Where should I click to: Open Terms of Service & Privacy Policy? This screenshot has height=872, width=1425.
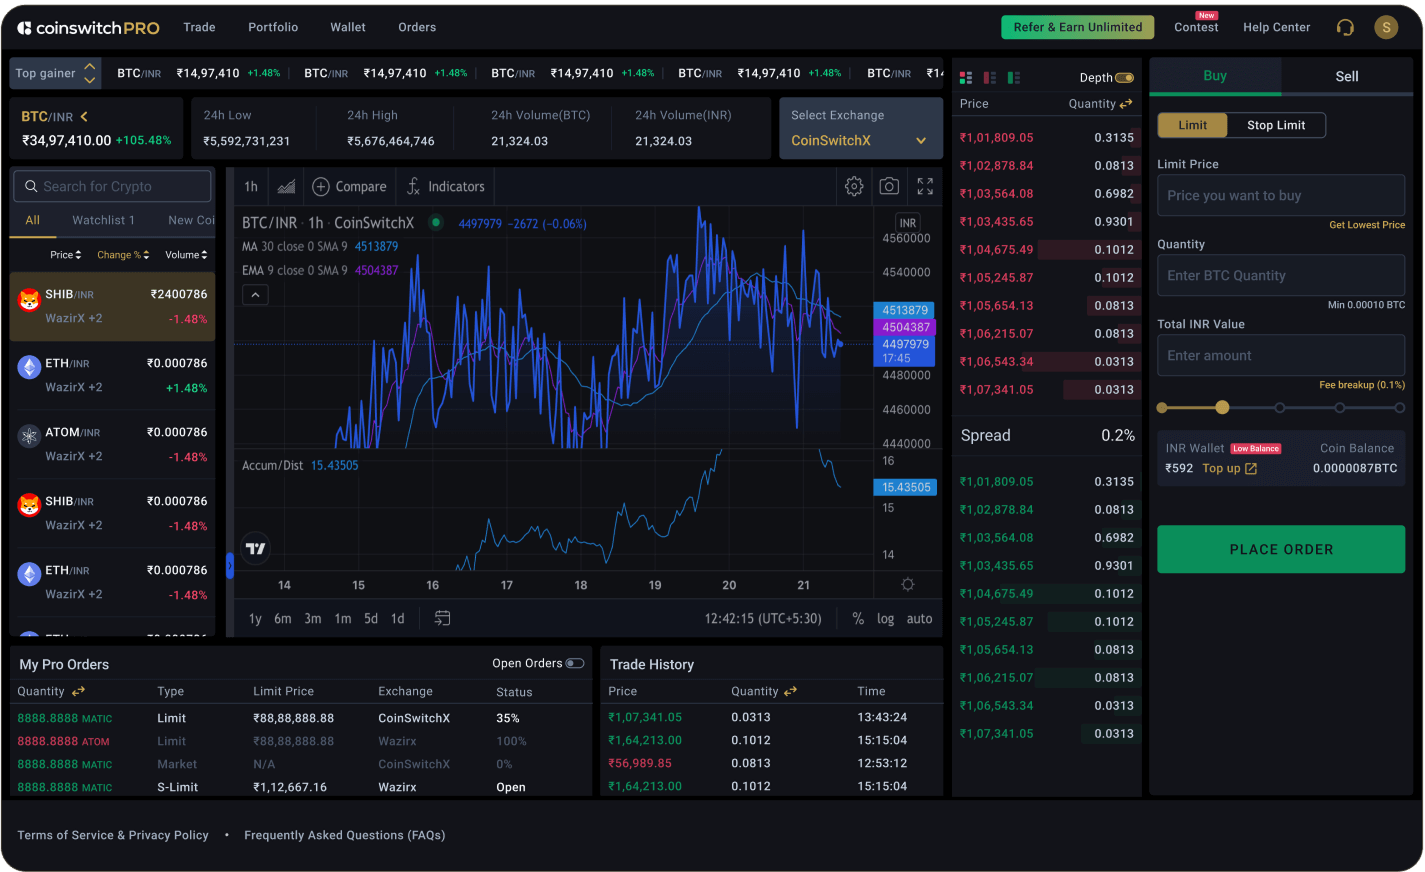coord(113,835)
